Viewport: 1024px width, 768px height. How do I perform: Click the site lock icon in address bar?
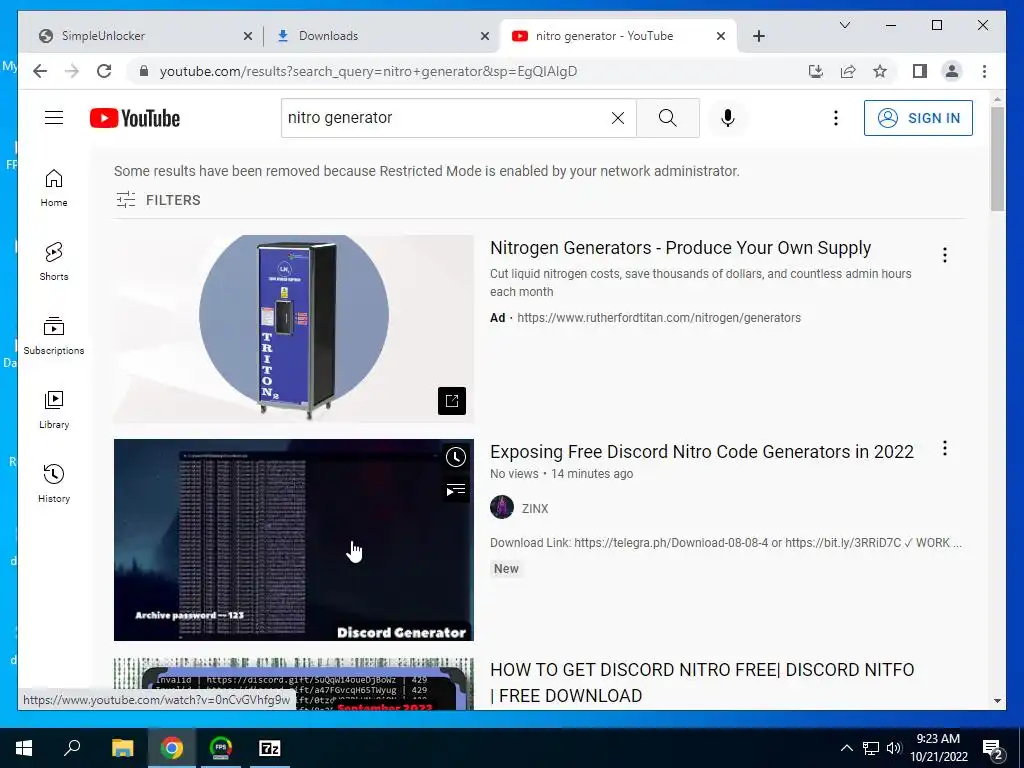click(x=144, y=71)
